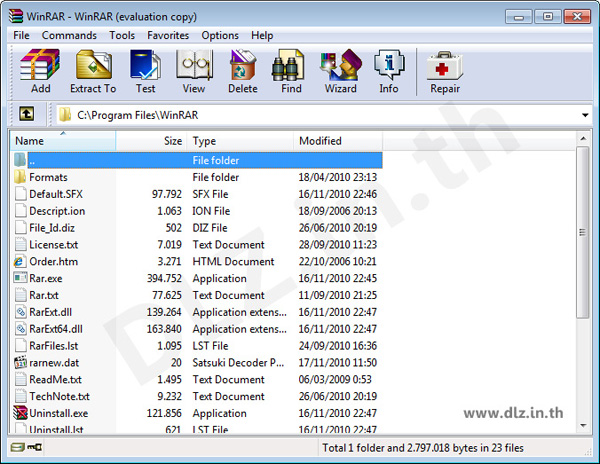The width and height of the screenshot is (600, 464).
Task: Click the Repair first-aid toolbar icon
Action: pos(445,66)
